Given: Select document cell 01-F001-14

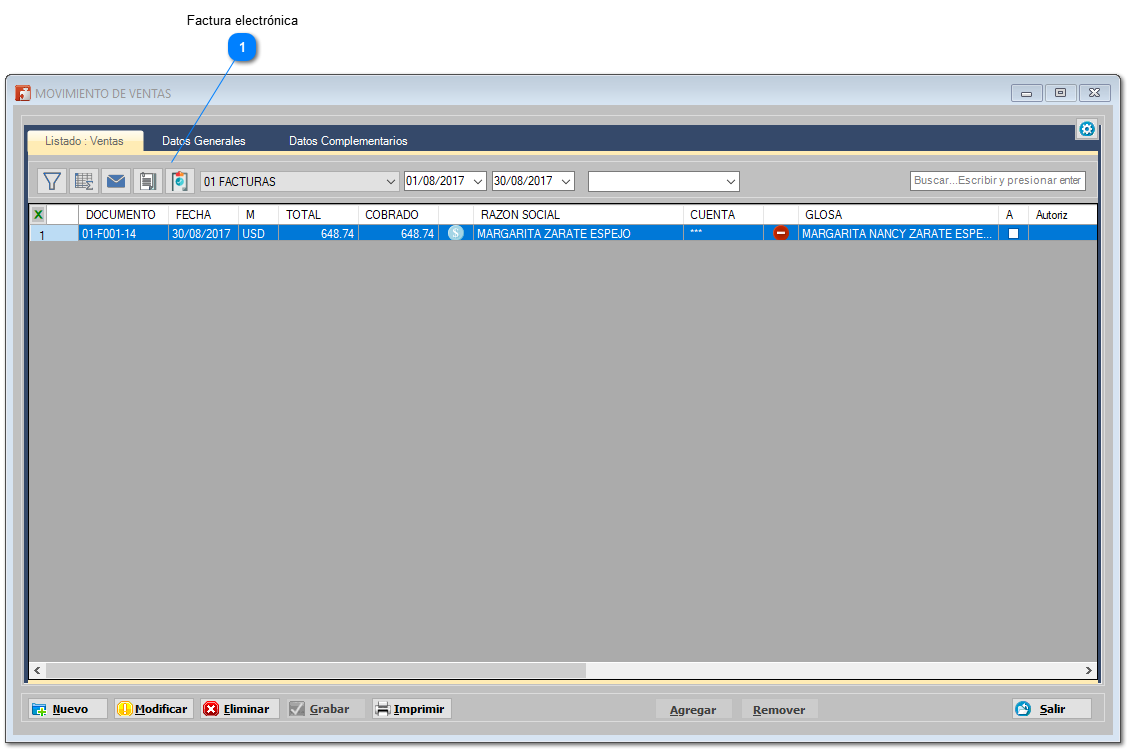Looking at the screenshot, I should [x=123, y=233].
